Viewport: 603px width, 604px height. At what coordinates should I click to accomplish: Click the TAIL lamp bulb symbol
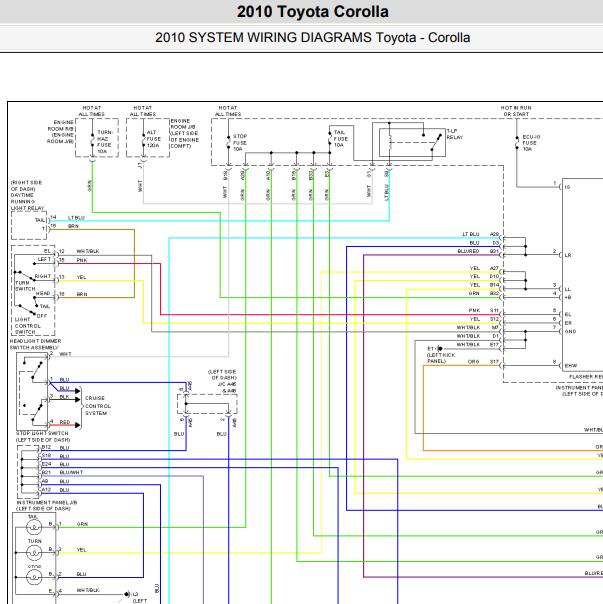pos(34,527)
